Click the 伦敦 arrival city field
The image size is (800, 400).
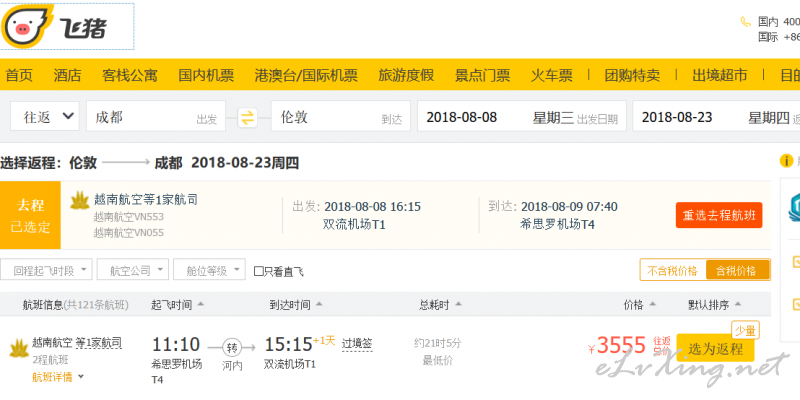pyautogui.click(x=341, y=117)
